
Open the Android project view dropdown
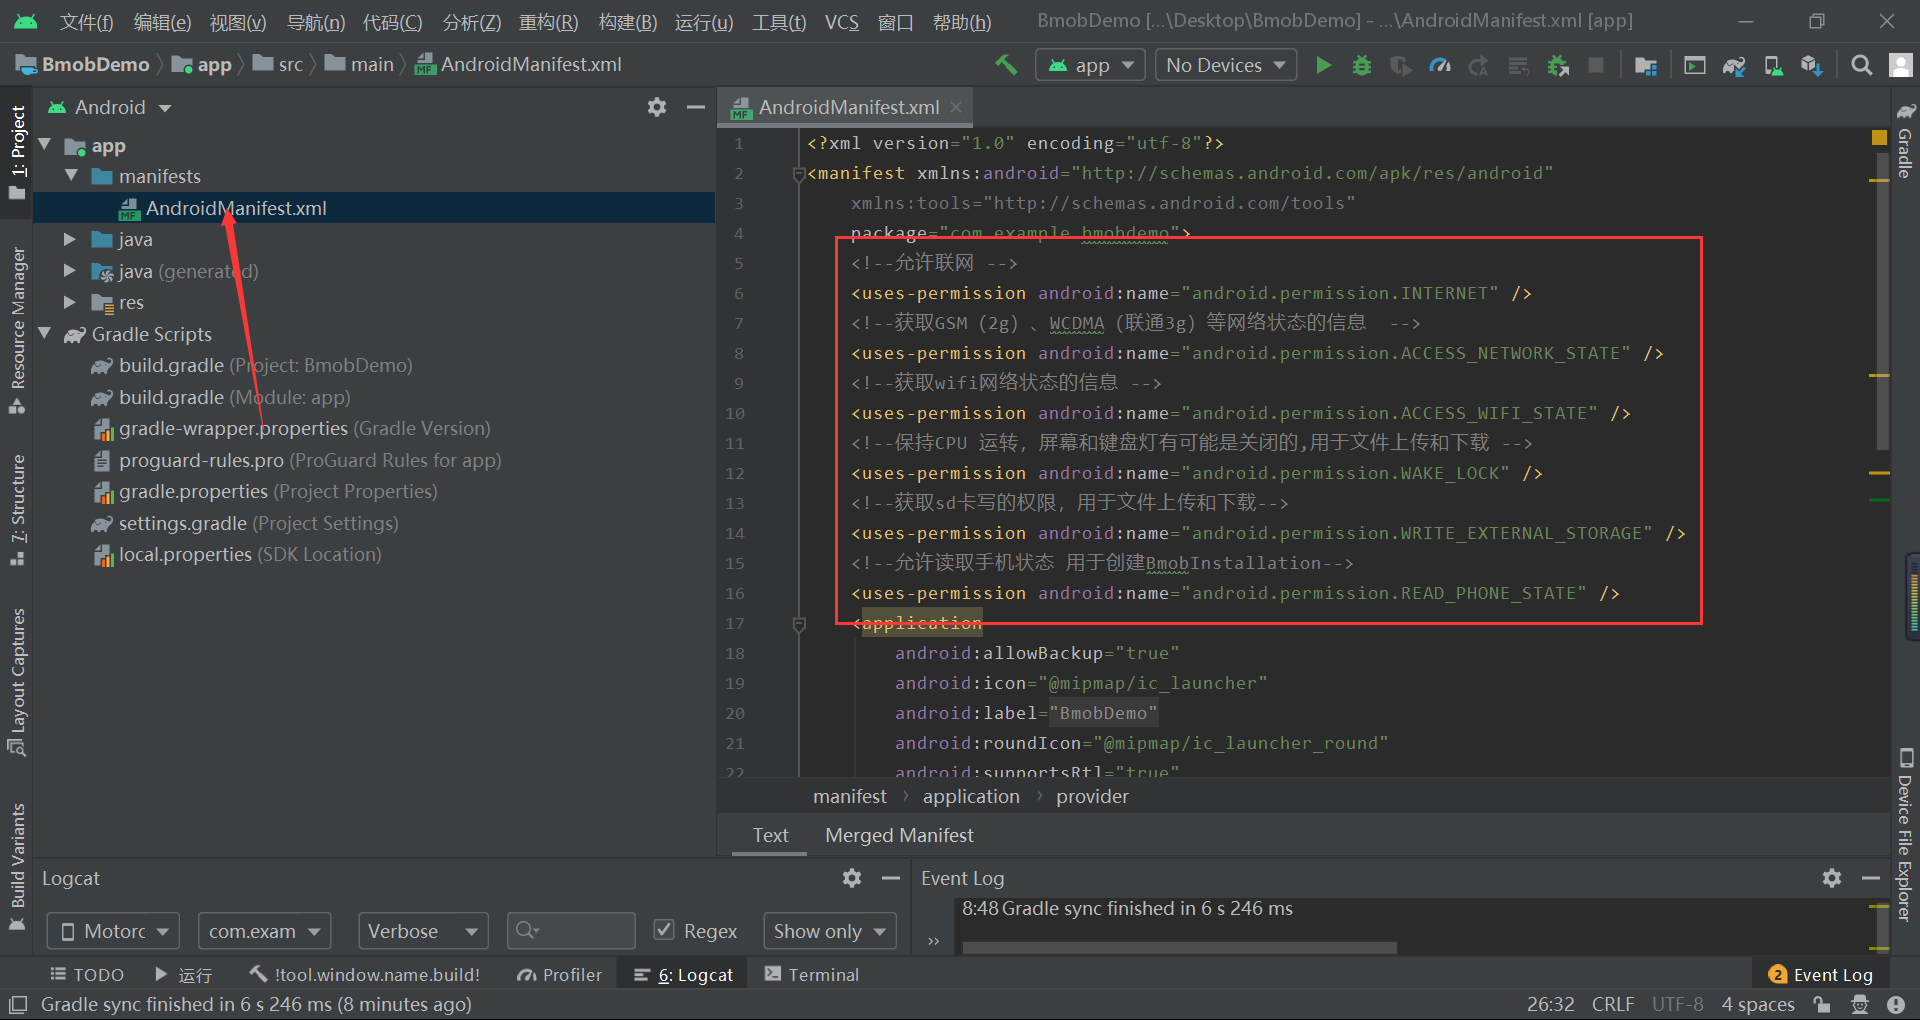pyautogui.click(x=110, y=107)
